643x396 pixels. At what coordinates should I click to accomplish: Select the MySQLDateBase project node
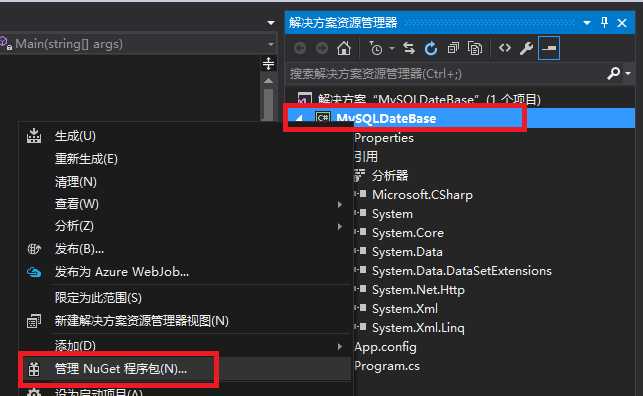(386, 118)
